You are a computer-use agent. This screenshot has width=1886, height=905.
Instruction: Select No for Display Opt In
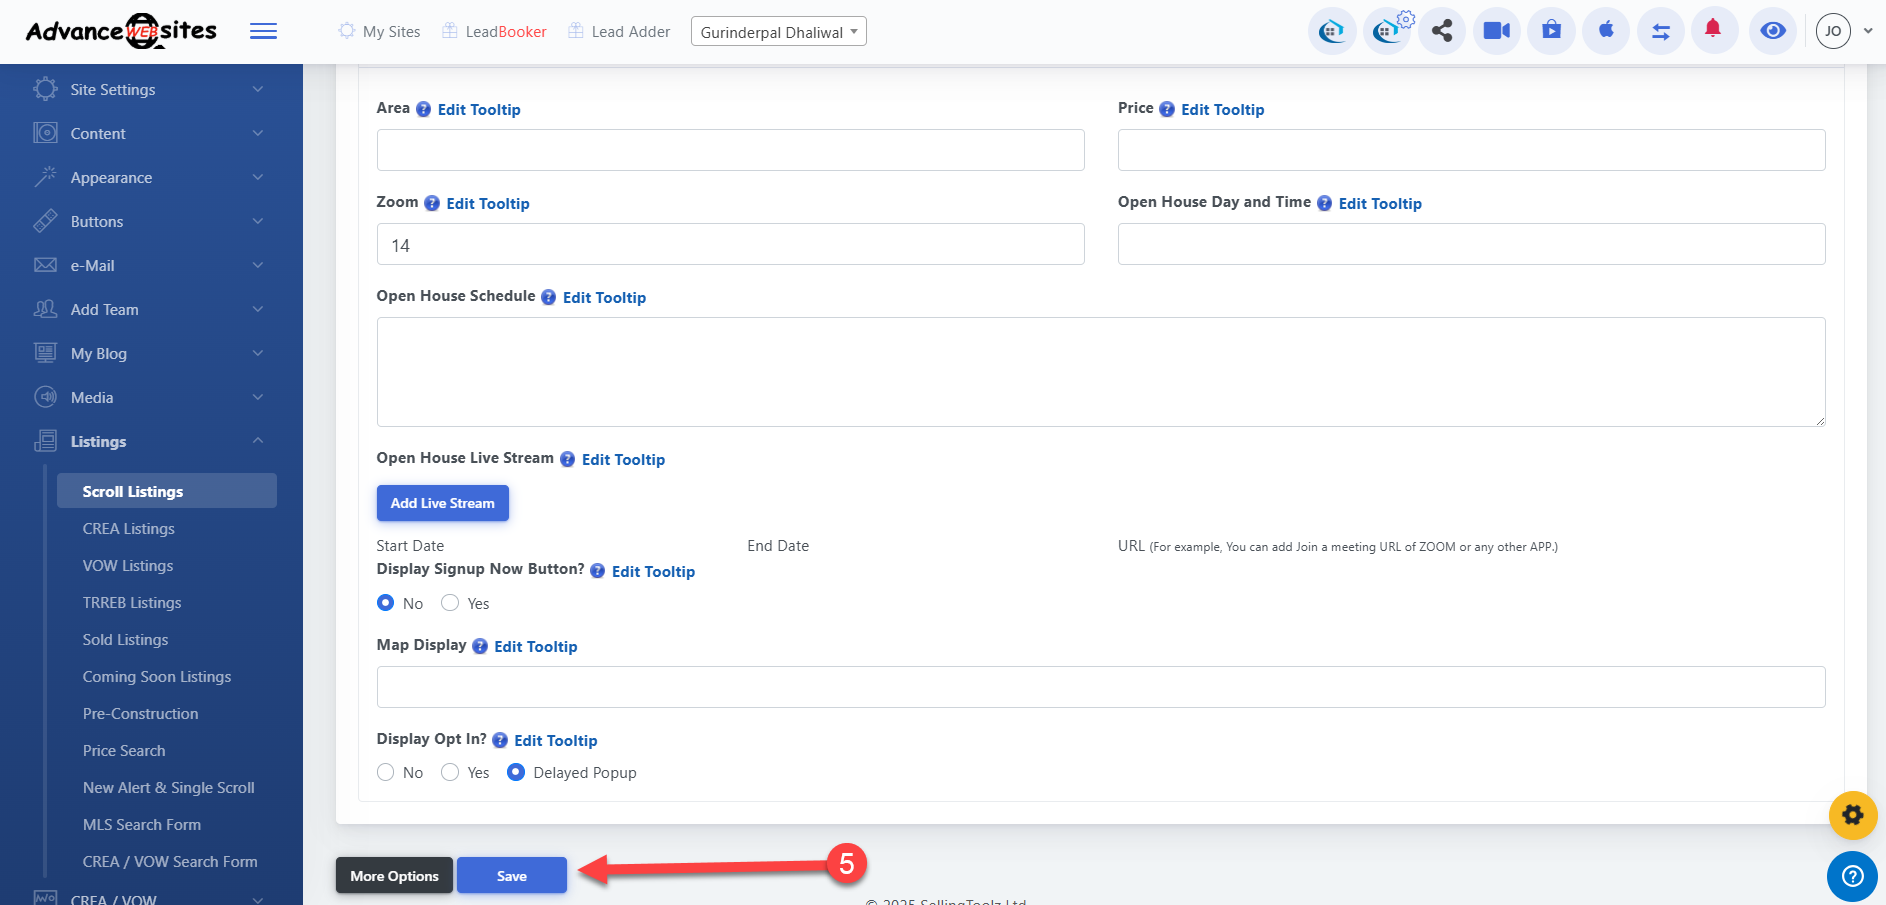click(386, 772)
